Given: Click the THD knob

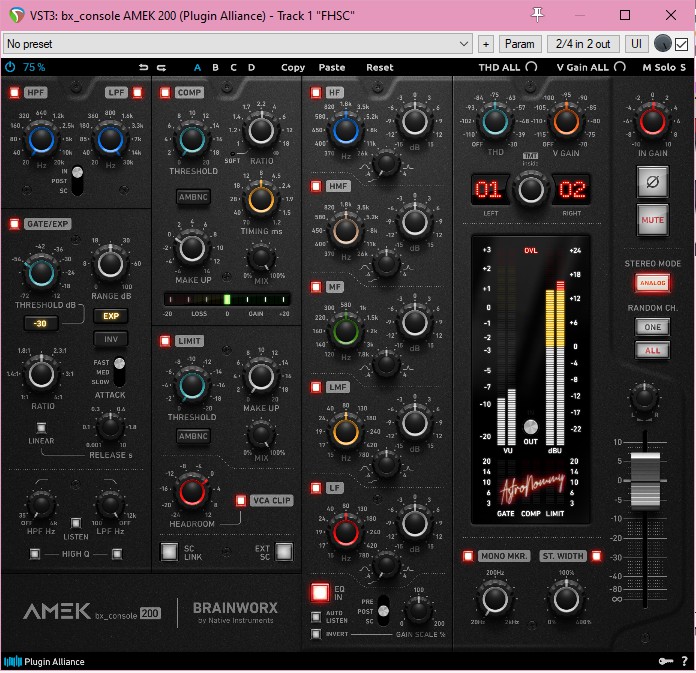Looking at the screenshot, I should click(495, 121).
